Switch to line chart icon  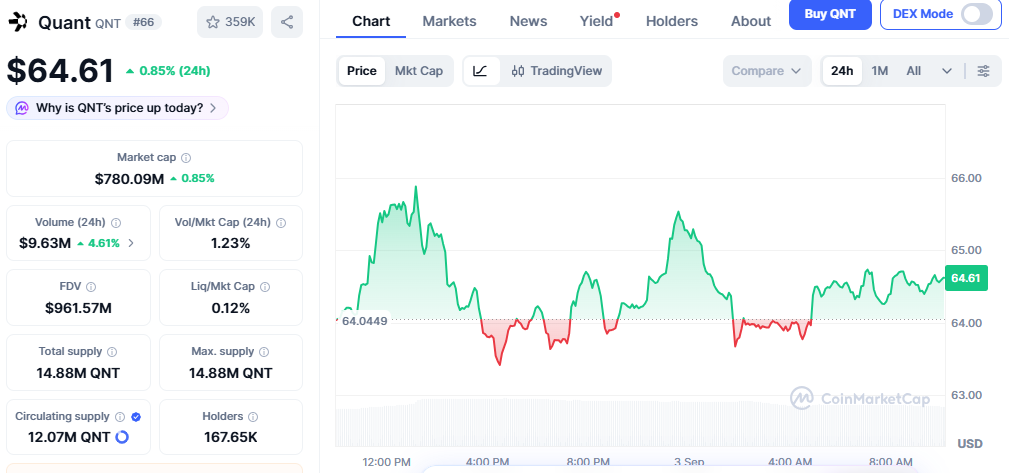click(x=480, y=71)
